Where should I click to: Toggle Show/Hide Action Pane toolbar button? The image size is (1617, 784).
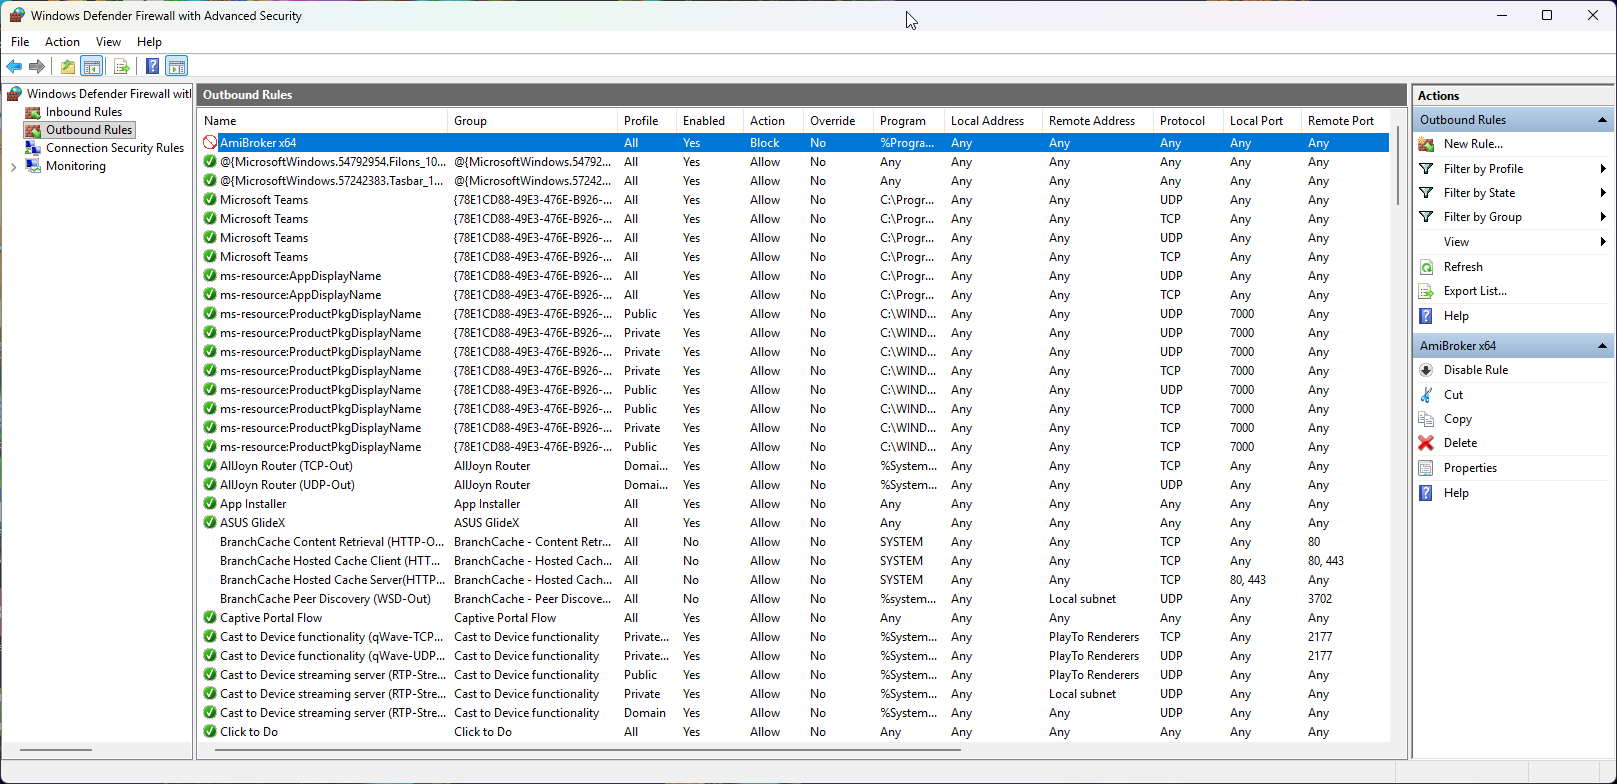177,67
